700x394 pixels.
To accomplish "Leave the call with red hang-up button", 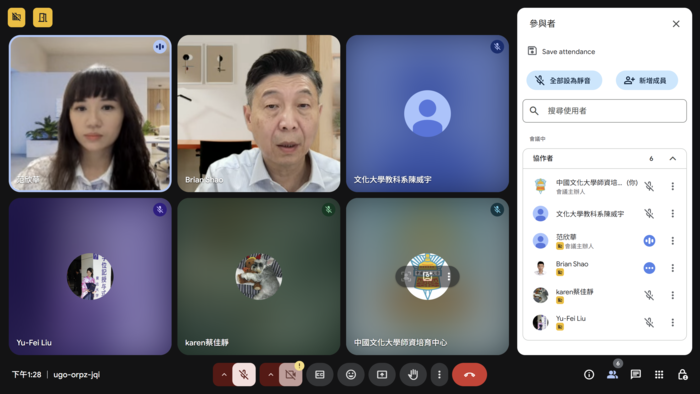I will click(x=469, y=375).
